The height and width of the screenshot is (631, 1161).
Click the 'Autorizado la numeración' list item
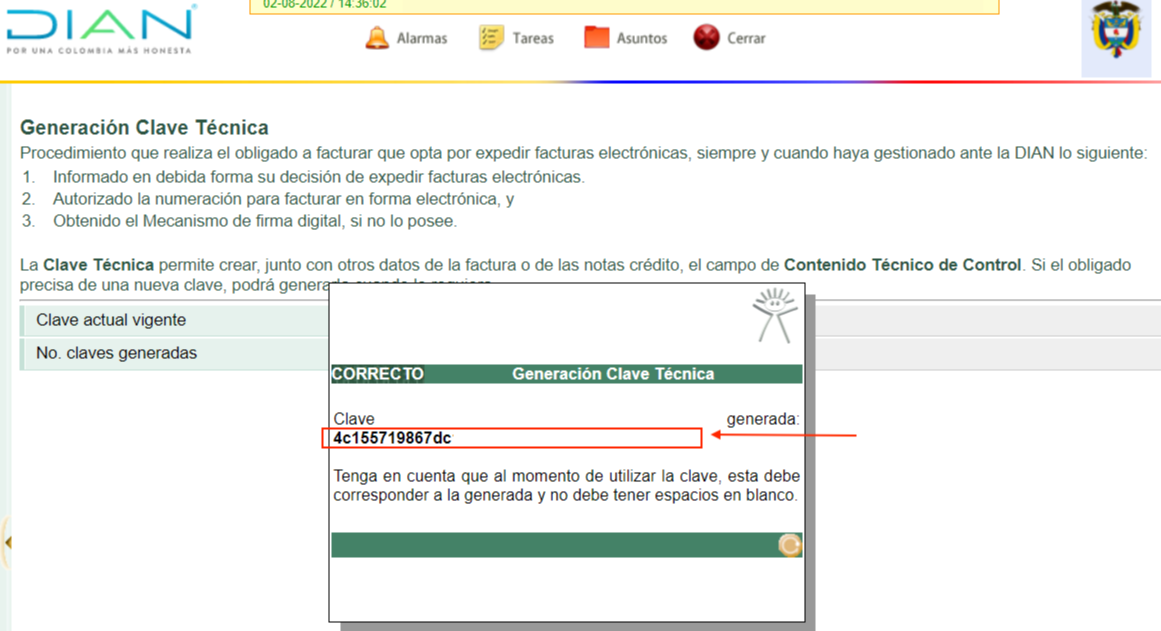[284, 199]
